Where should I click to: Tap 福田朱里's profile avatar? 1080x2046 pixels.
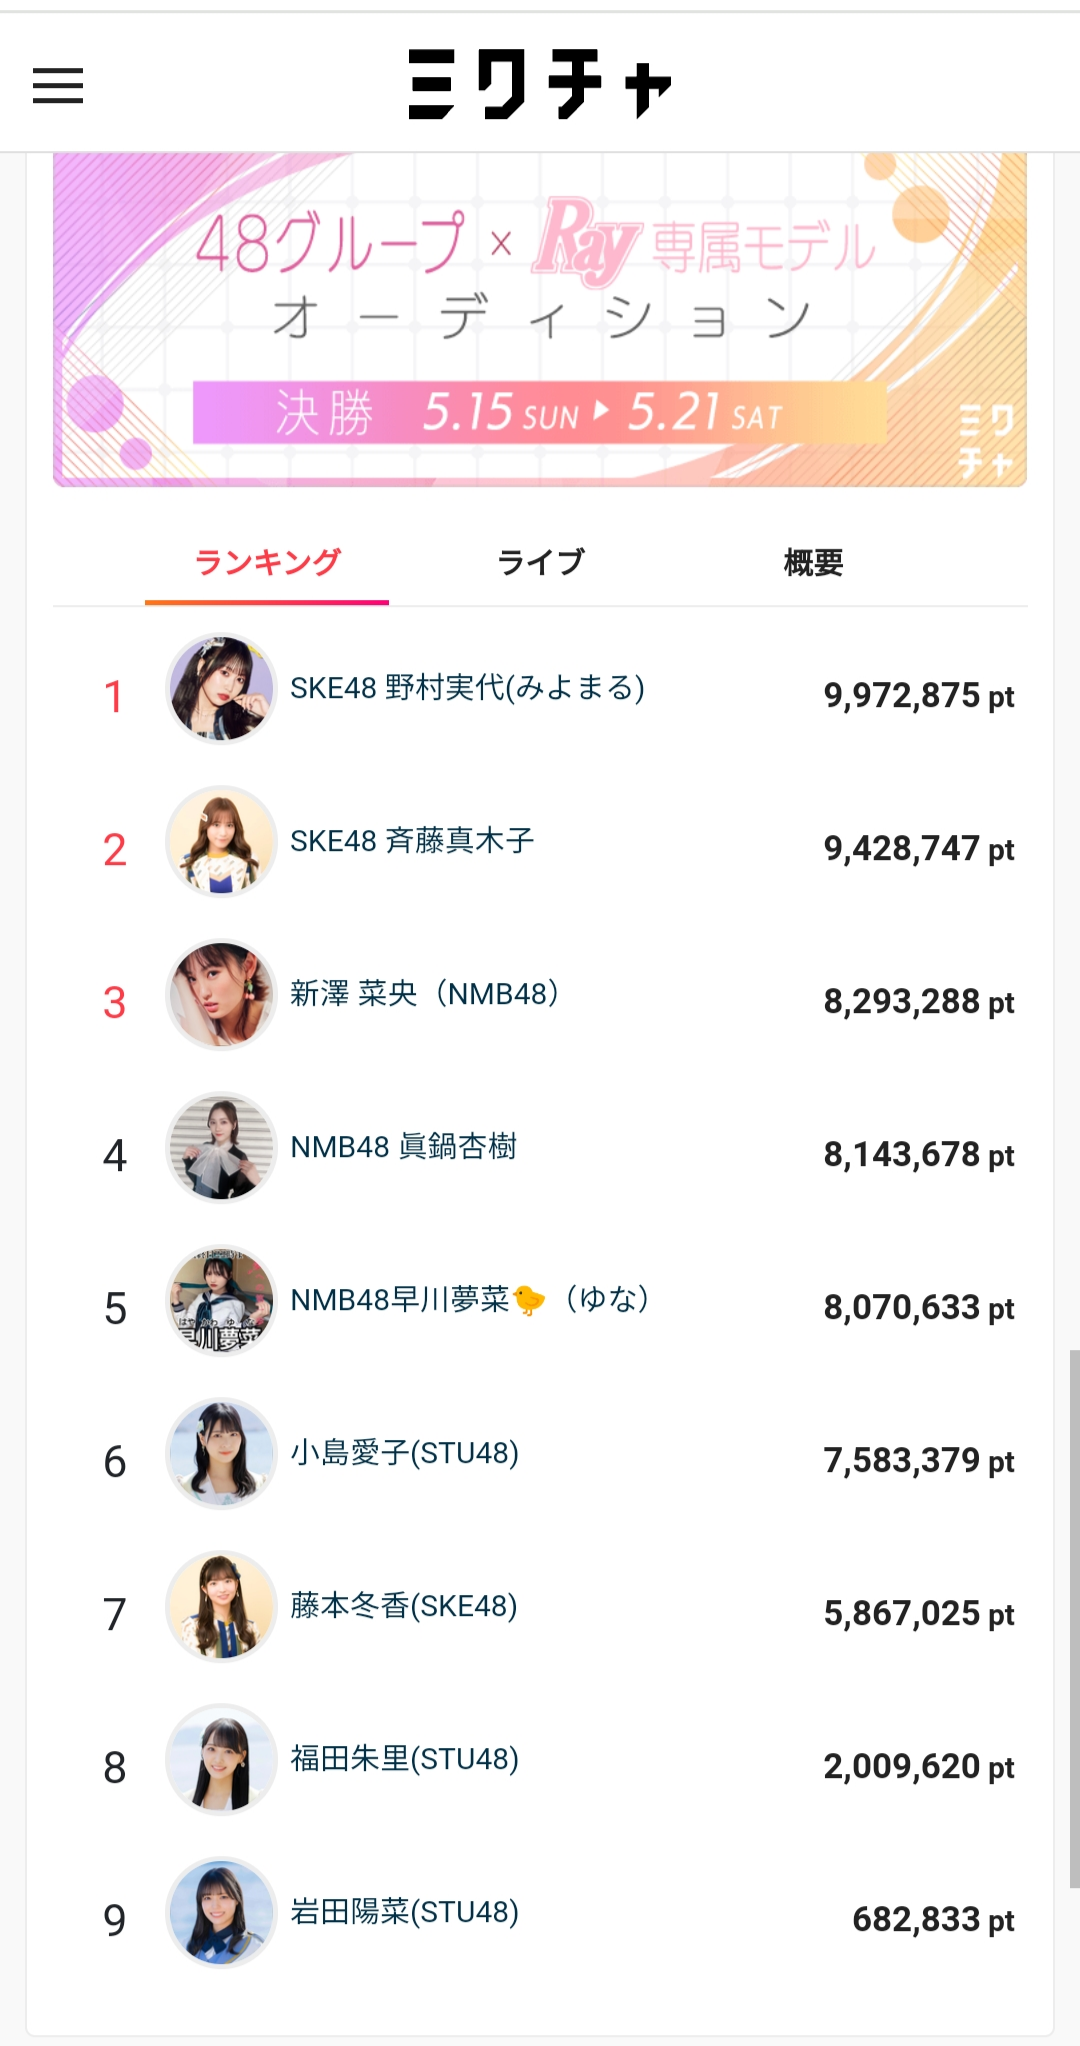tap(221, 1760)
